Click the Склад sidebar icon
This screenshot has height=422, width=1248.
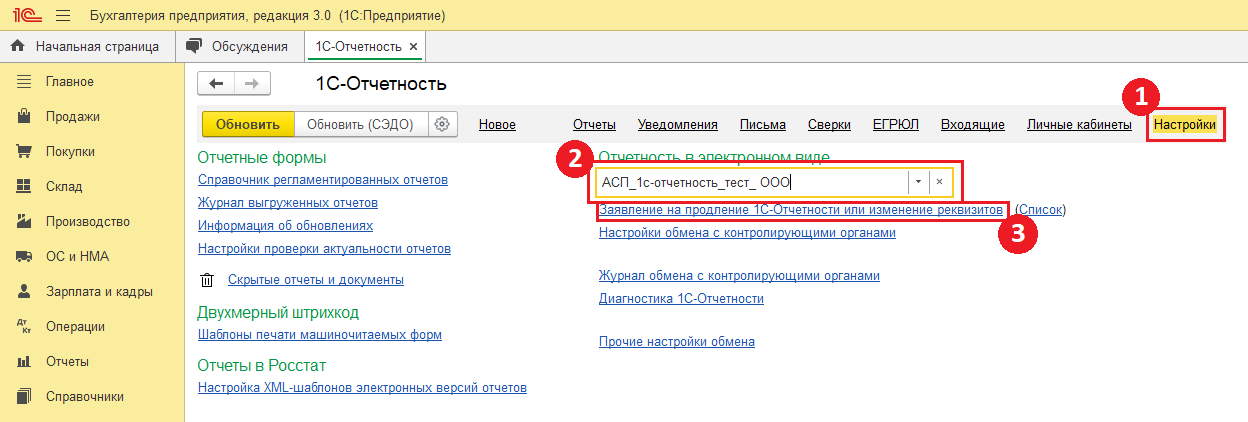pyautogui.click(x=24, y=186)
